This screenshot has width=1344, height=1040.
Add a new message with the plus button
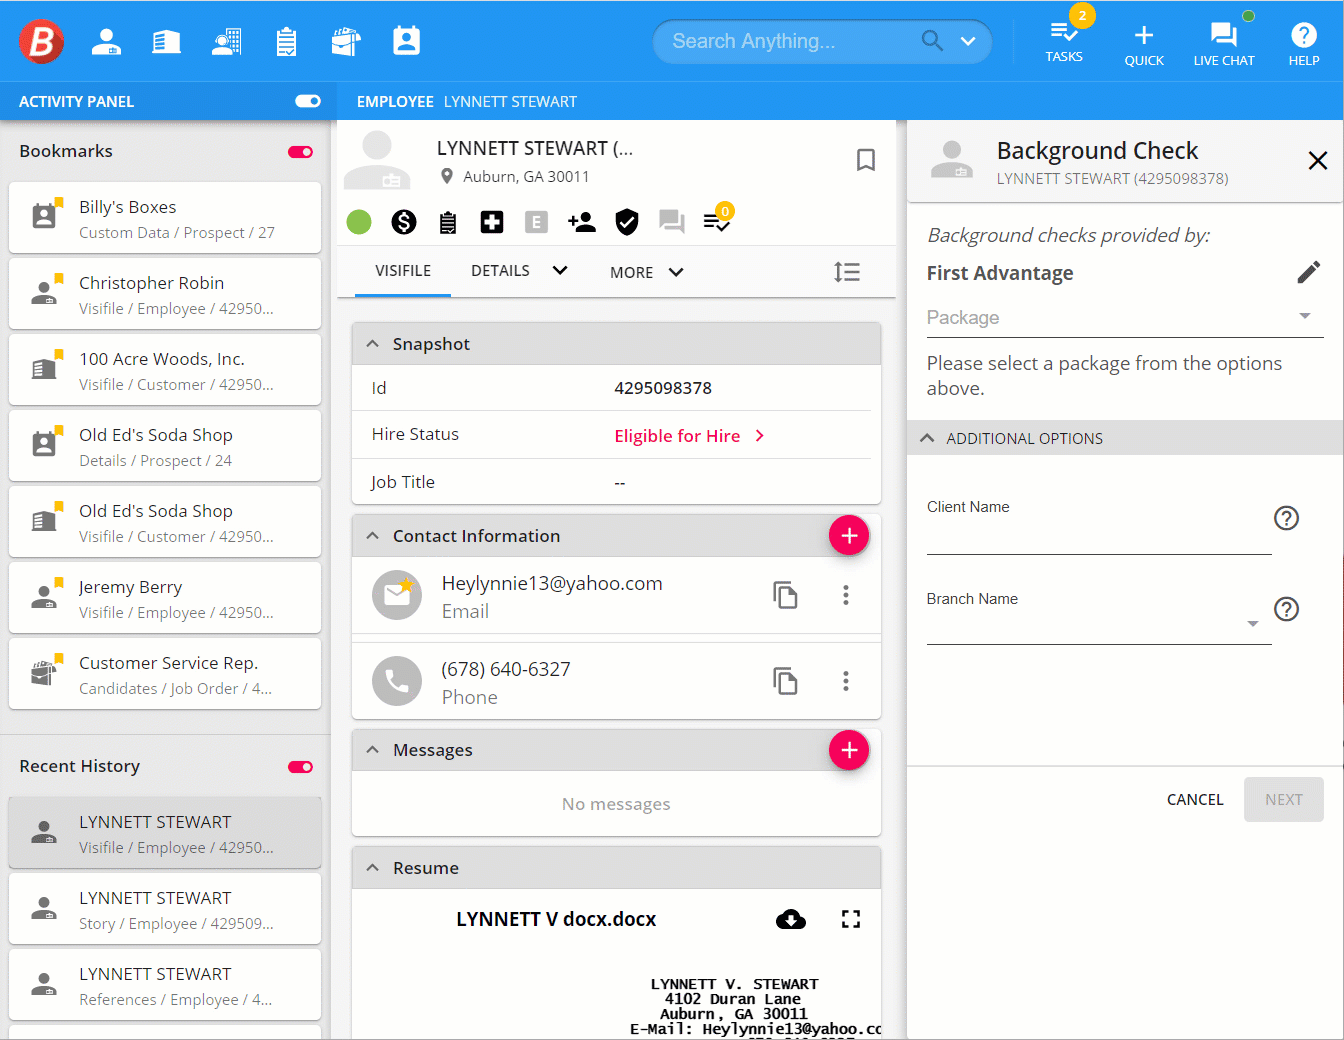pos(849,750)
